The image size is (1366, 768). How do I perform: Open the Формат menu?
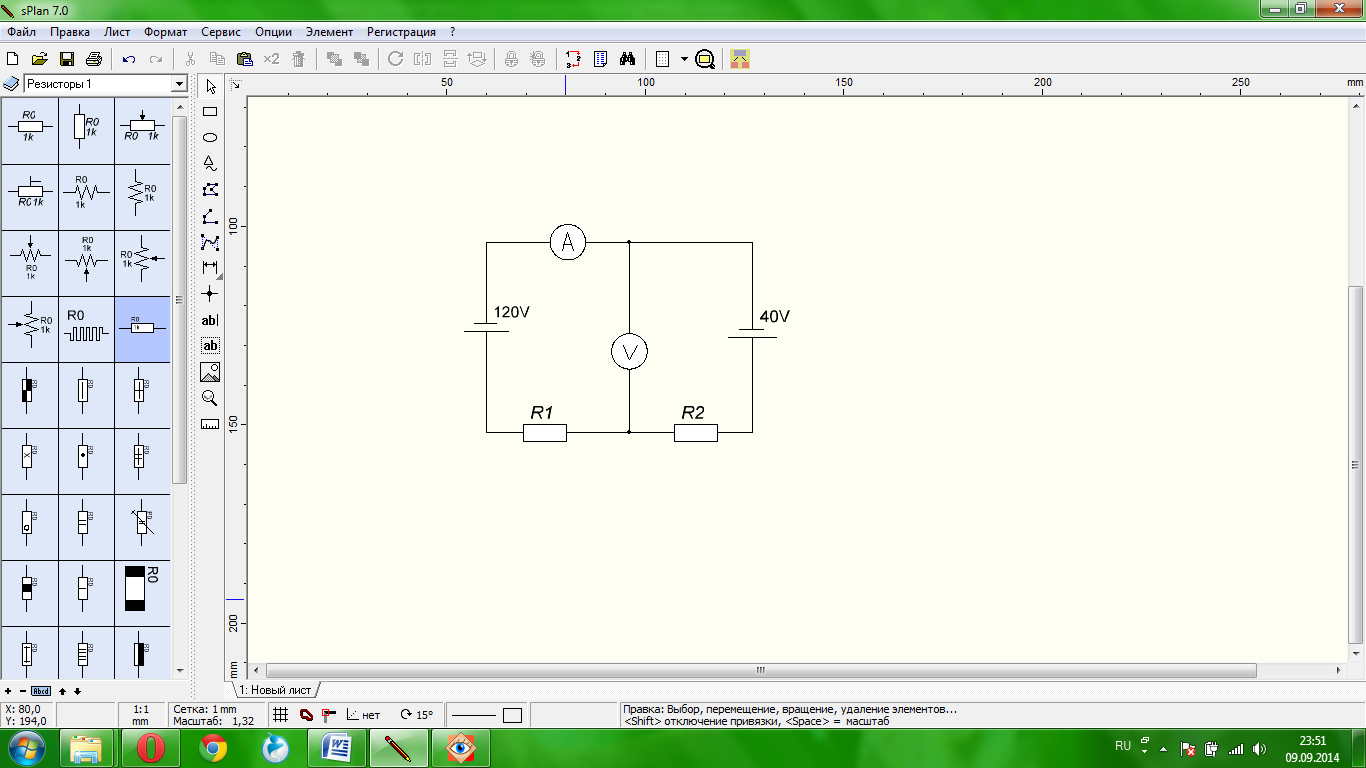tap(165, 32)
